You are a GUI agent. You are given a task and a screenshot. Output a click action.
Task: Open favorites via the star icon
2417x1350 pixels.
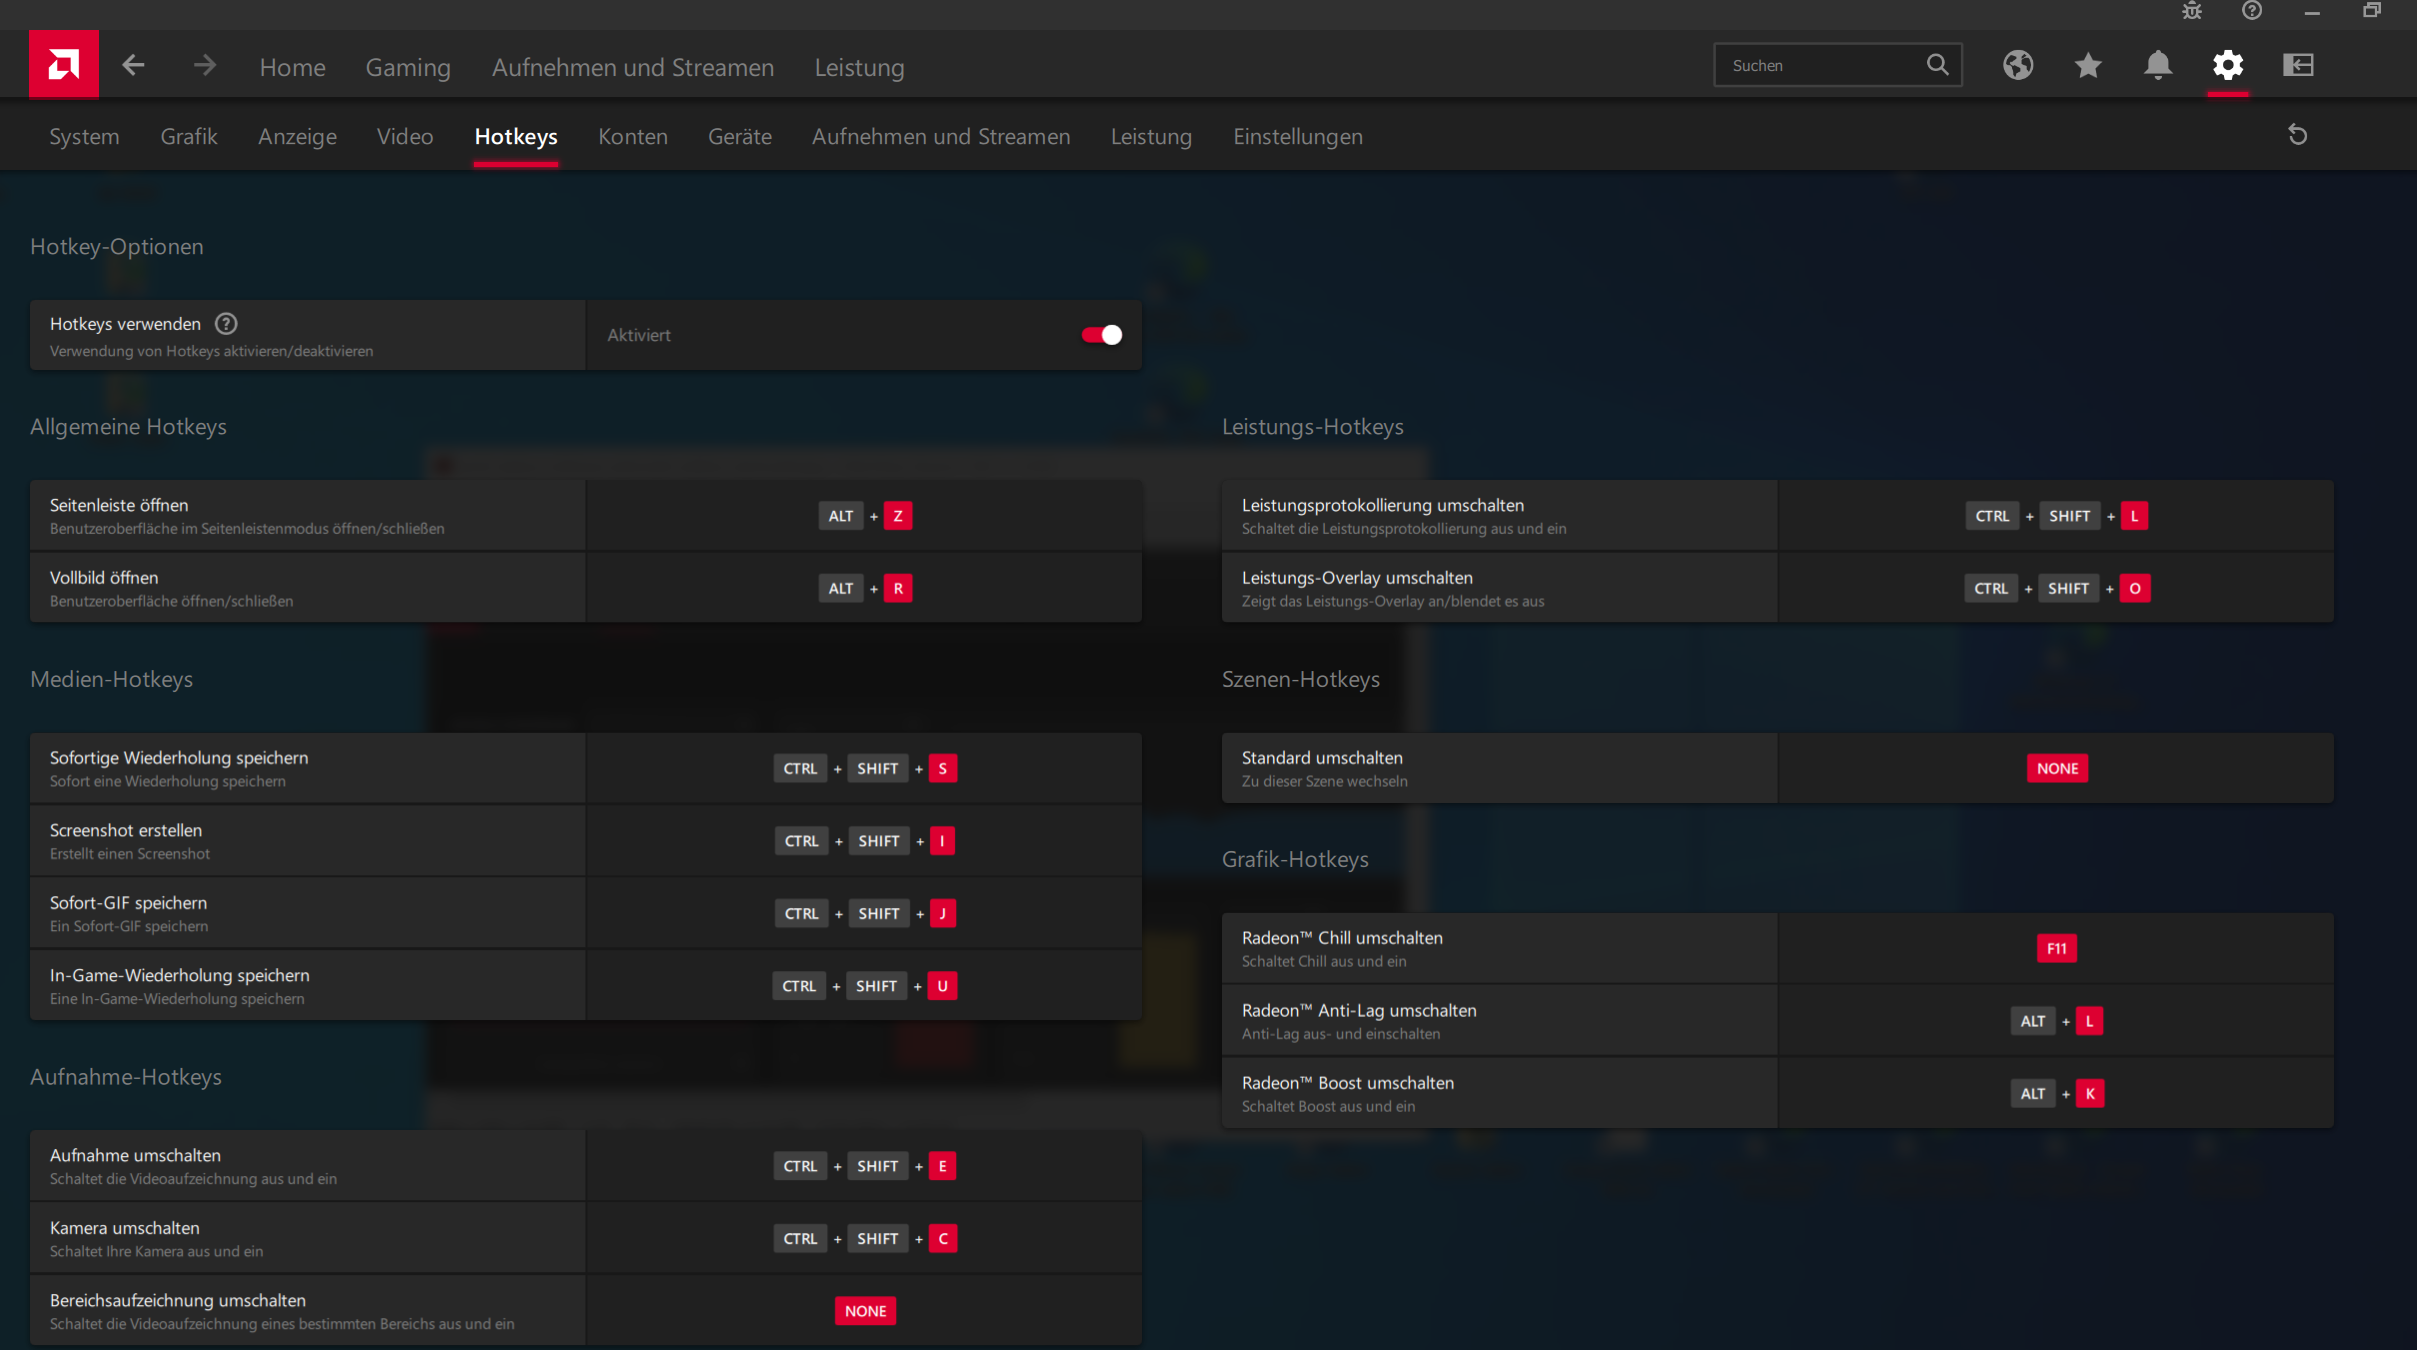tap(2088, 65)
